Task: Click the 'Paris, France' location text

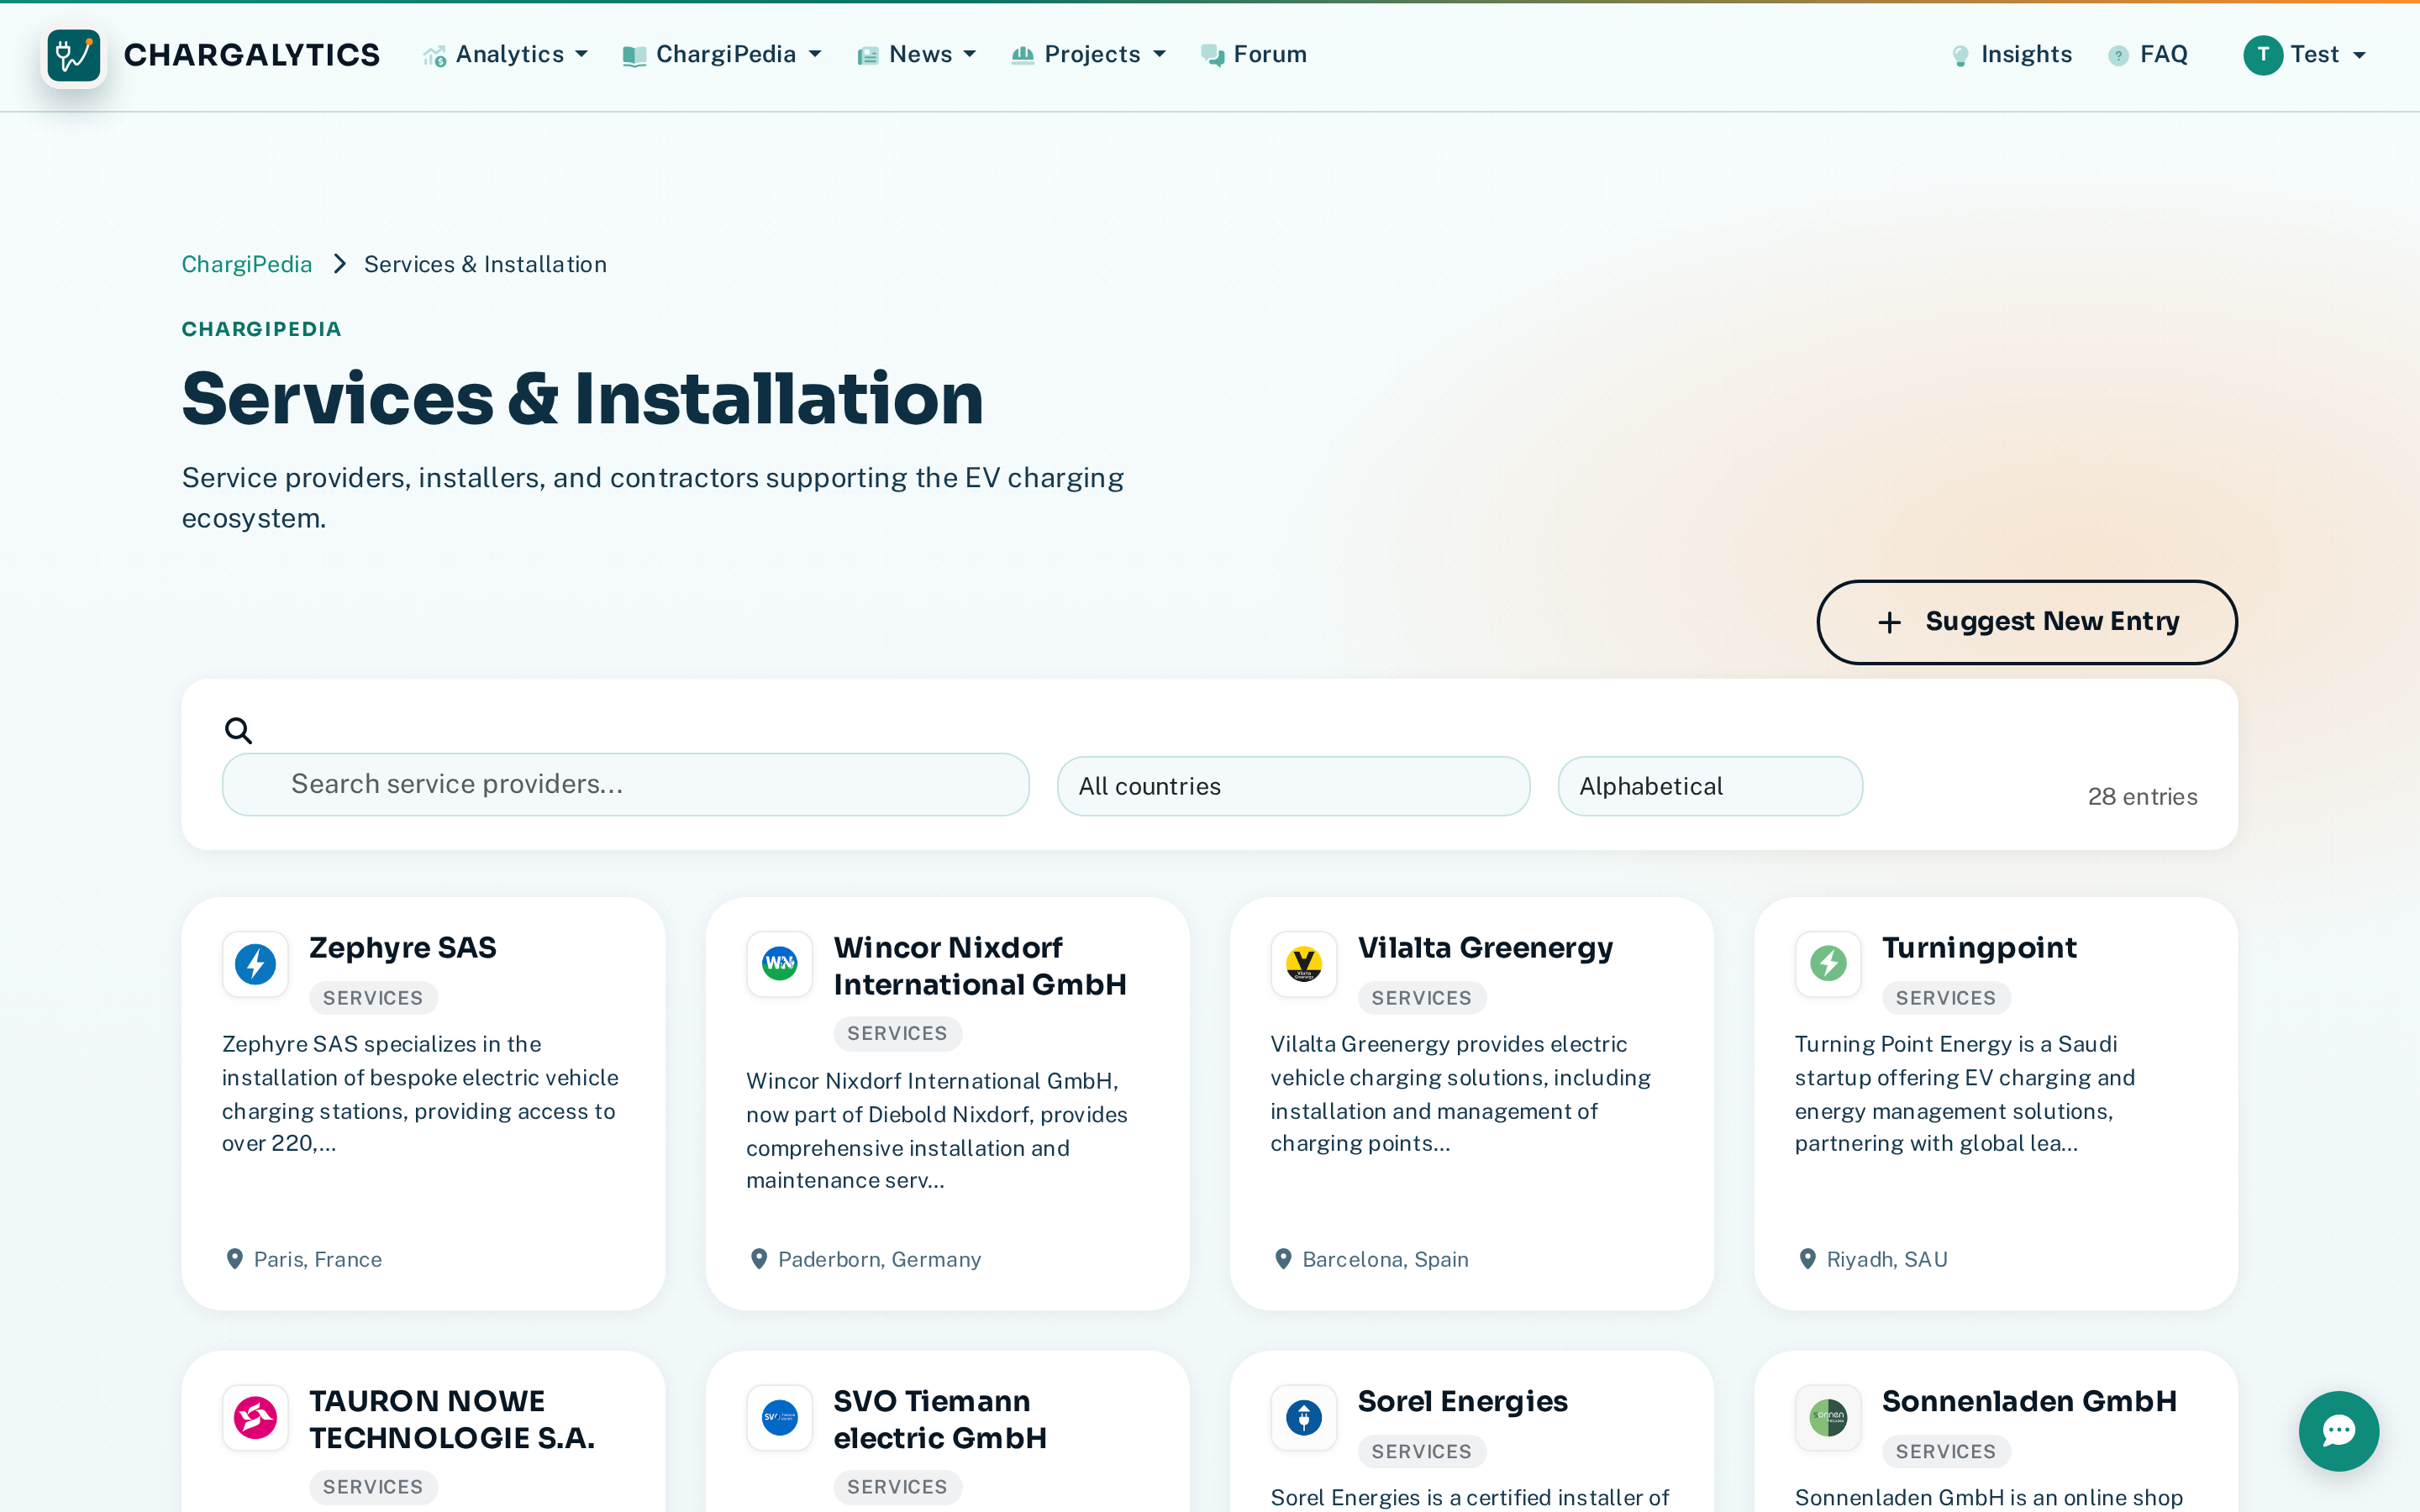Action: pyautogui.click(x=318, y=1259)
